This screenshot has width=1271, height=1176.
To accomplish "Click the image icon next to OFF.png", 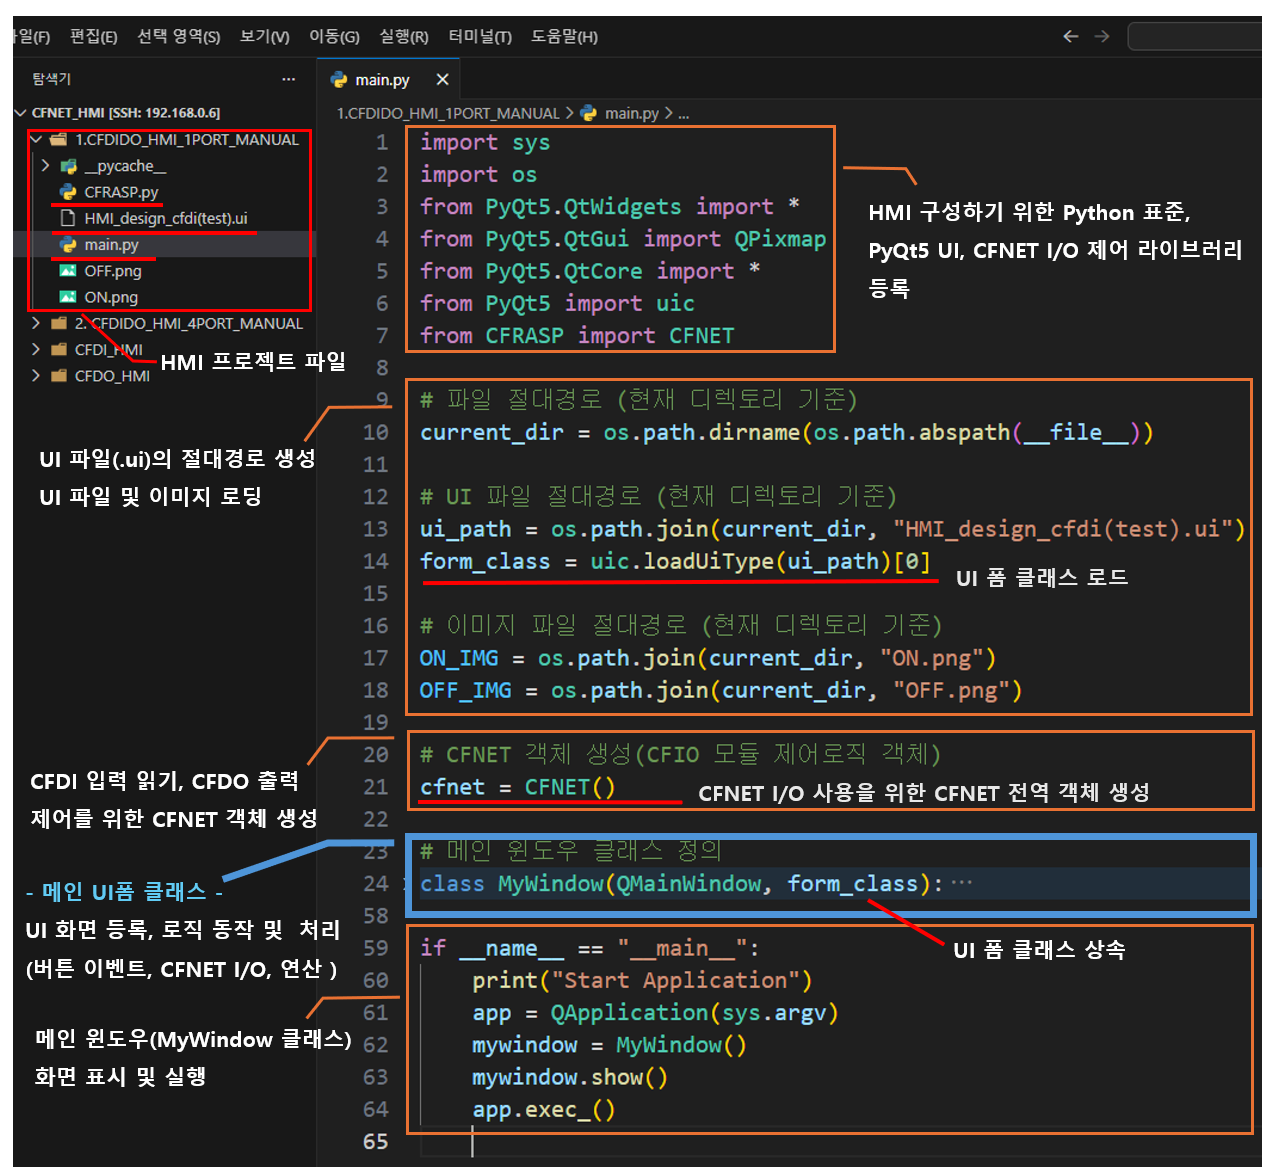I will pos(68,271).
